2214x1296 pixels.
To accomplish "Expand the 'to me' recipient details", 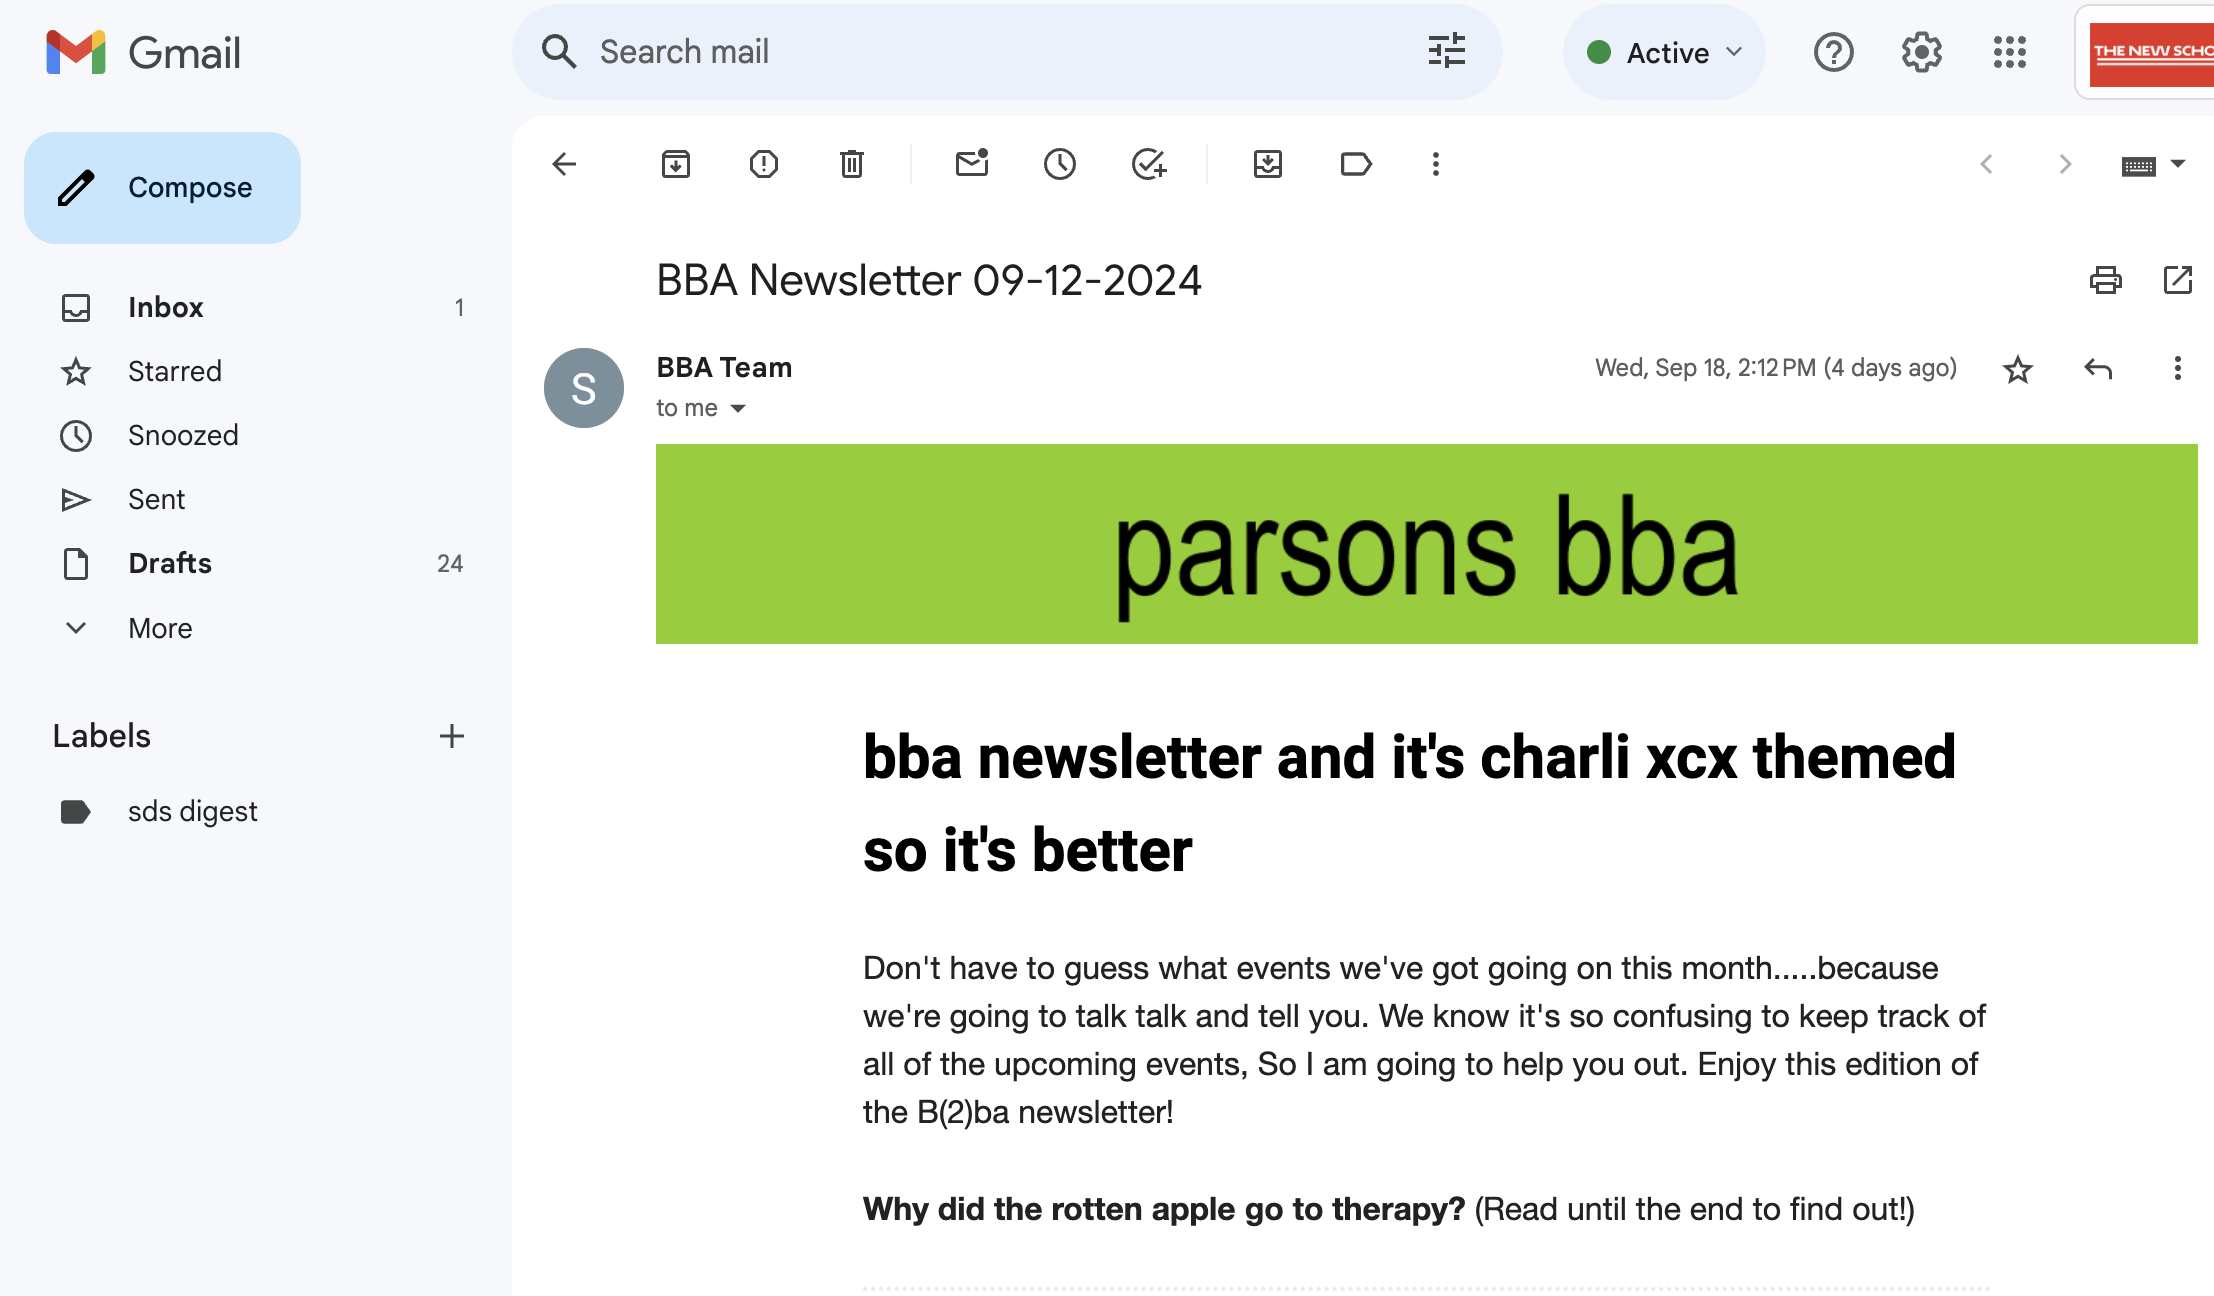I will tap(738, 408).
